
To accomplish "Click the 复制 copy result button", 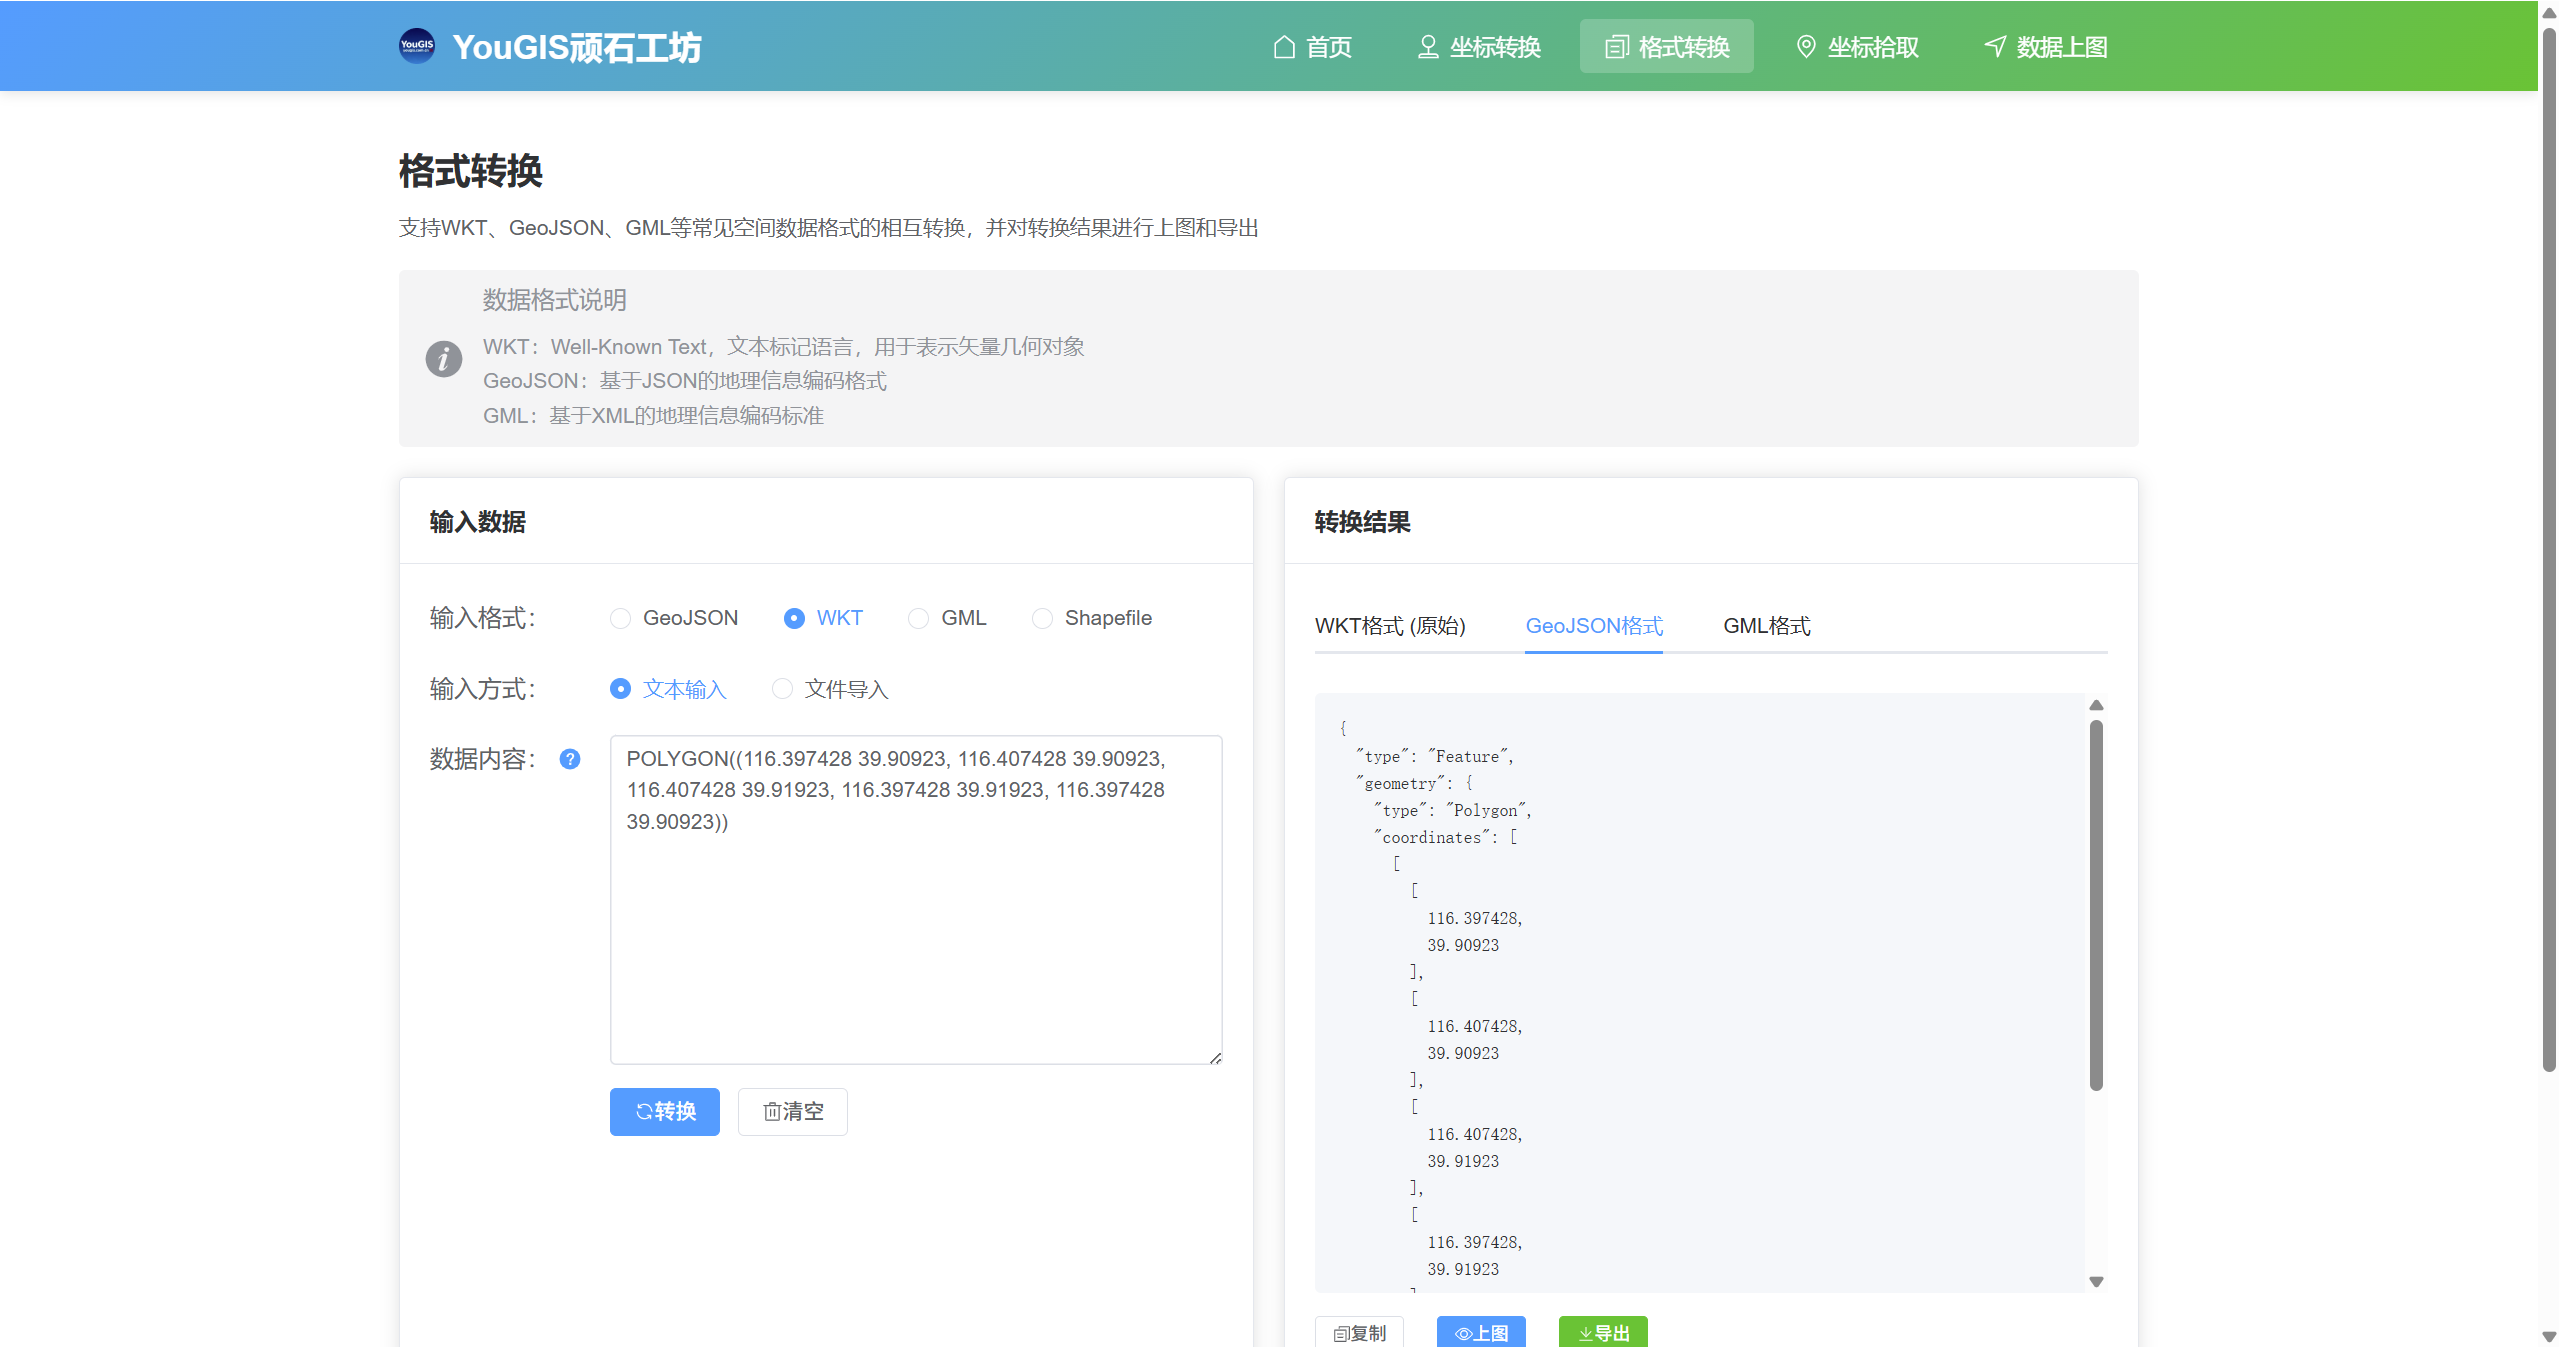I will tap(1359, 1332).
